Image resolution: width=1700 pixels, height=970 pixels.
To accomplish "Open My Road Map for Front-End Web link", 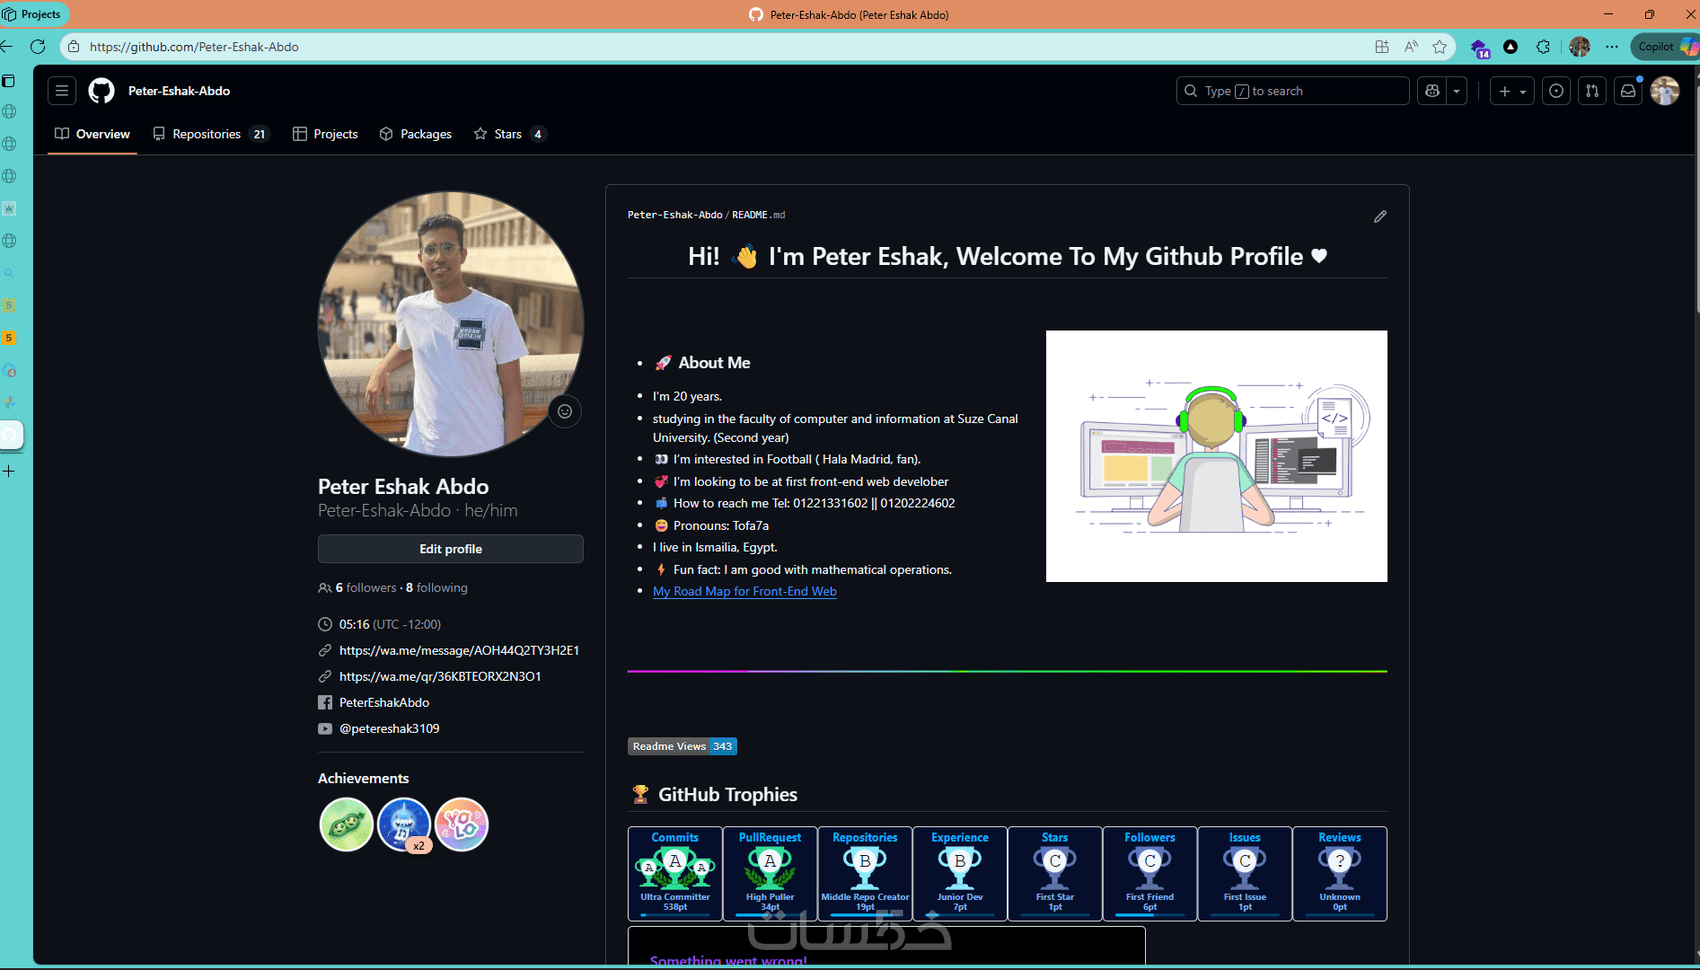I will point(745,592).
